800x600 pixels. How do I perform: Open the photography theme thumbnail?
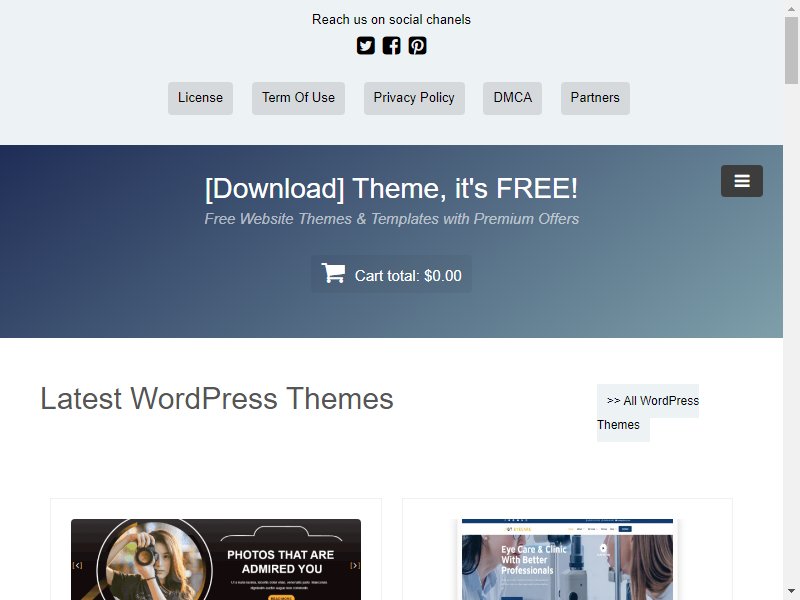[x=216, y=560]
